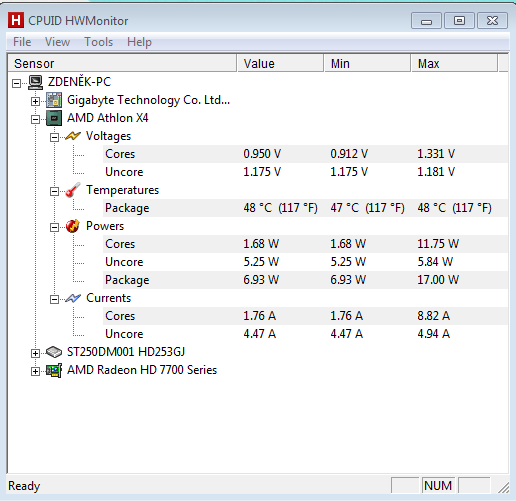Click the Min column header
Viewport: 516px width, 501px height.
click(367, 63)
